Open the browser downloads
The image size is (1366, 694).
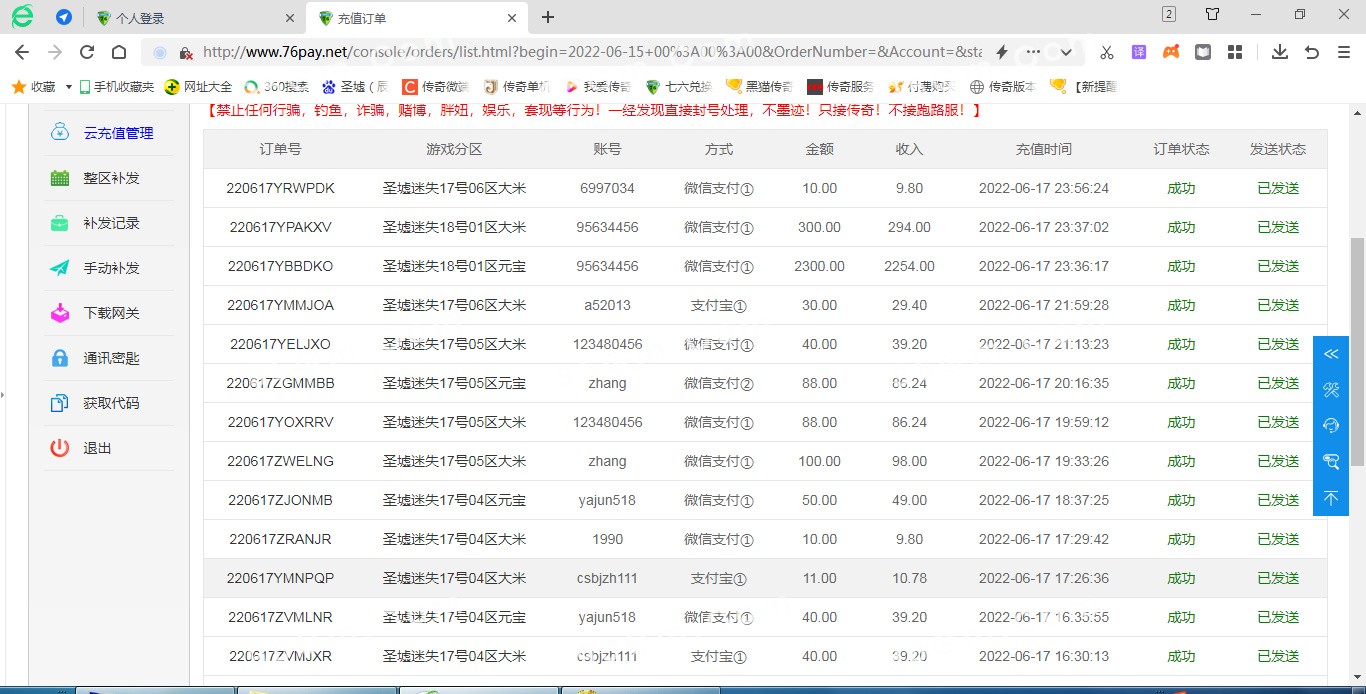[x=1279, y=52]
